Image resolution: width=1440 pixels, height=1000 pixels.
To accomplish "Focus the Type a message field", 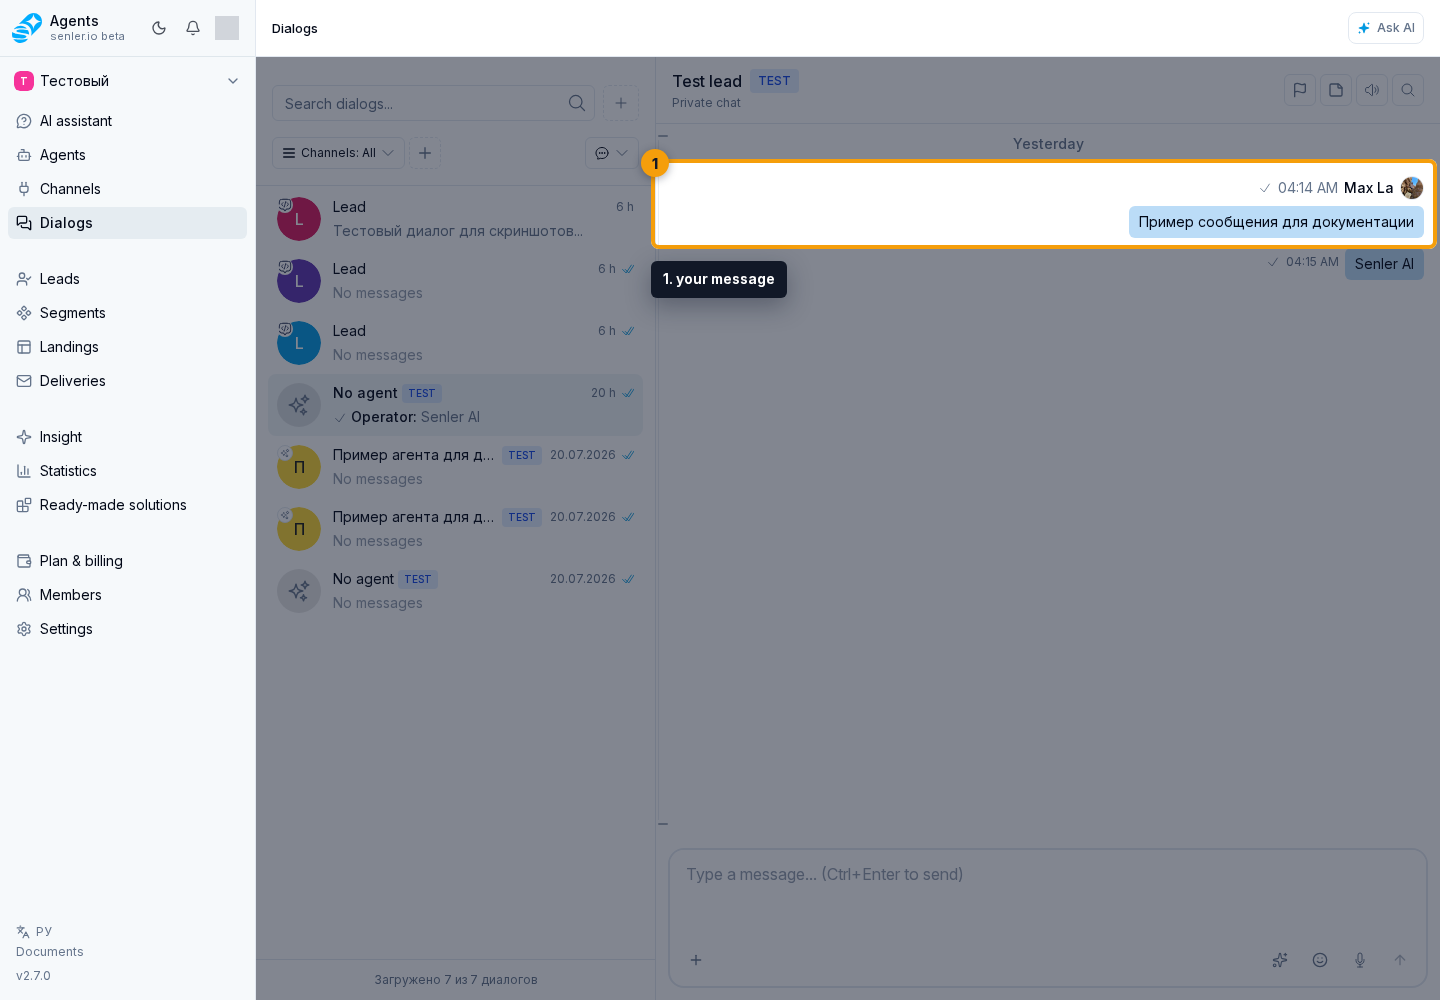I will pos(1047,875).
